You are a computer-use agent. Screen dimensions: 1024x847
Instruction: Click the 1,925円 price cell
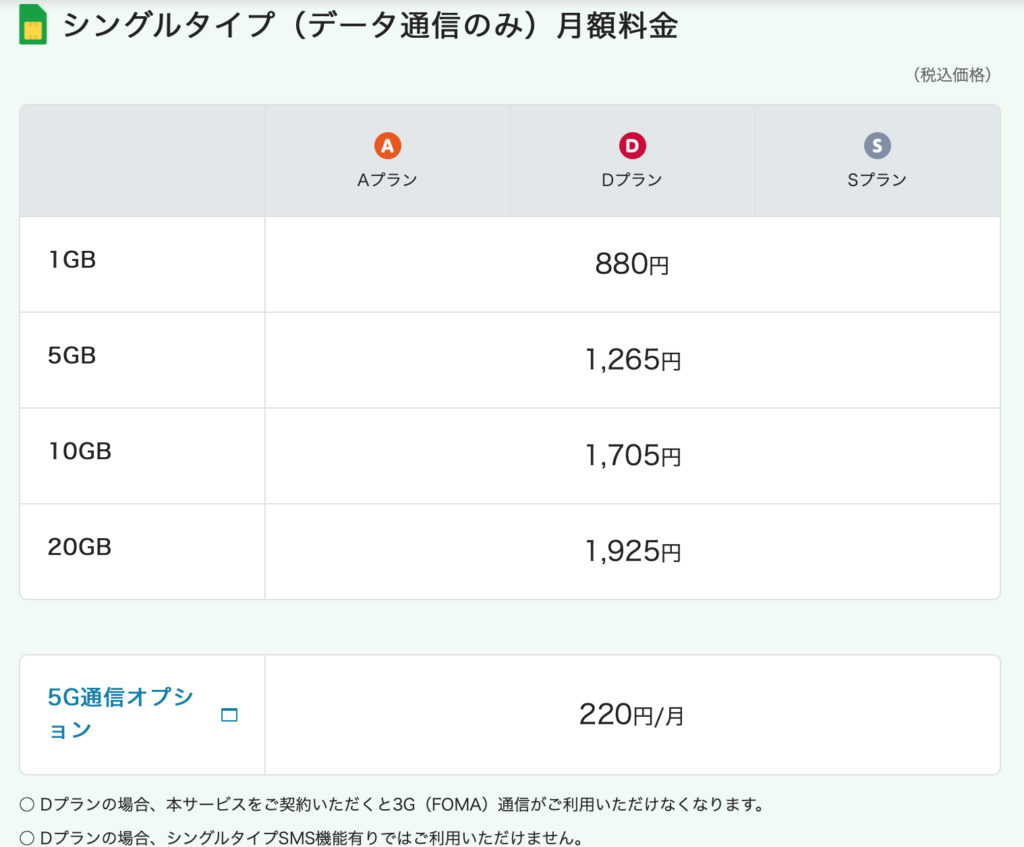point(632,552)
